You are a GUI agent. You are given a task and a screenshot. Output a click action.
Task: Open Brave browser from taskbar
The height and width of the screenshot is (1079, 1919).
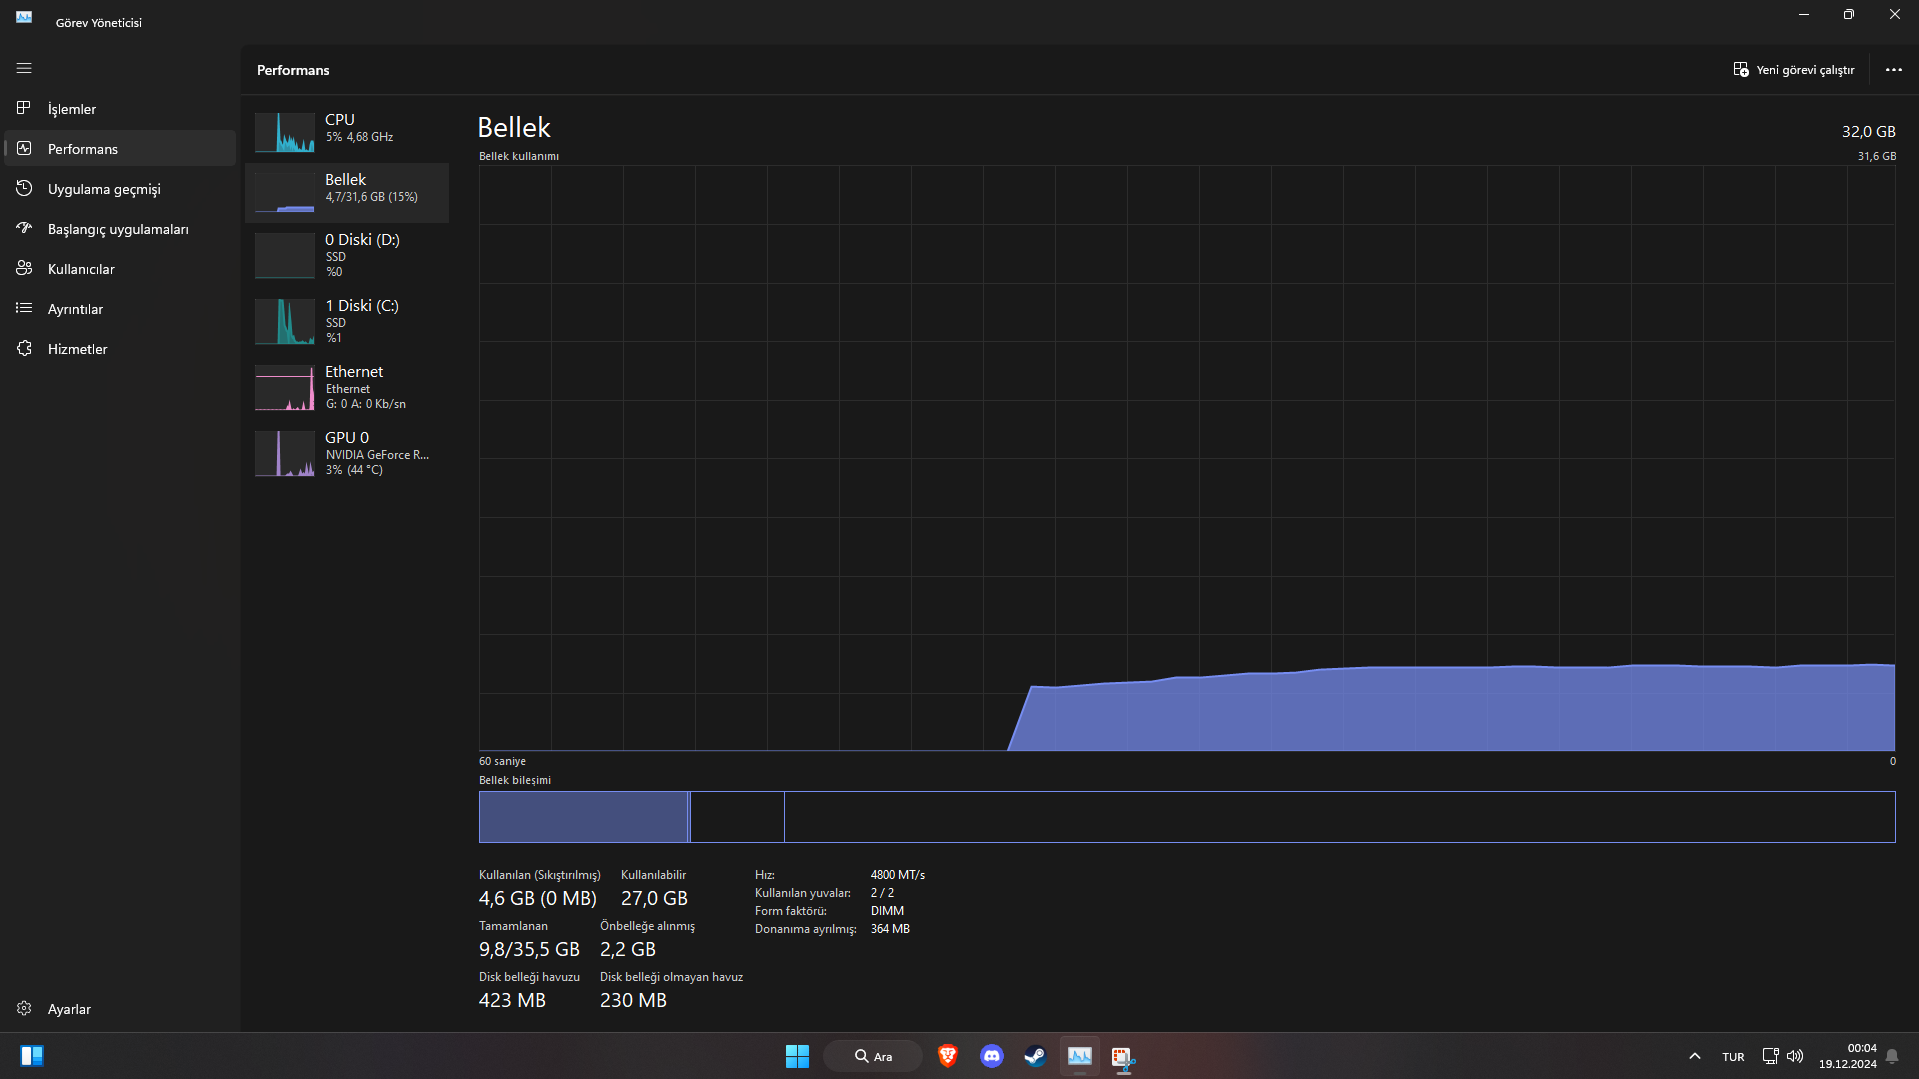[947, 1056]
